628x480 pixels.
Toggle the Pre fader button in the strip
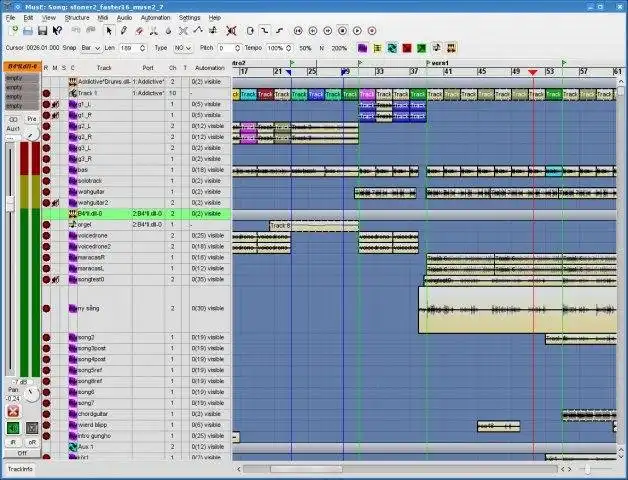[32, 119]
